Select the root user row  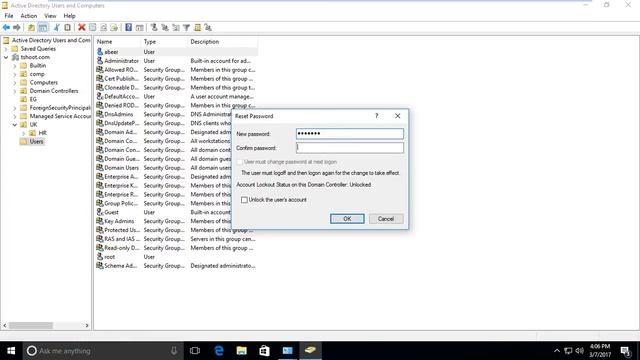pyautogui.click(x=176, y=257)
